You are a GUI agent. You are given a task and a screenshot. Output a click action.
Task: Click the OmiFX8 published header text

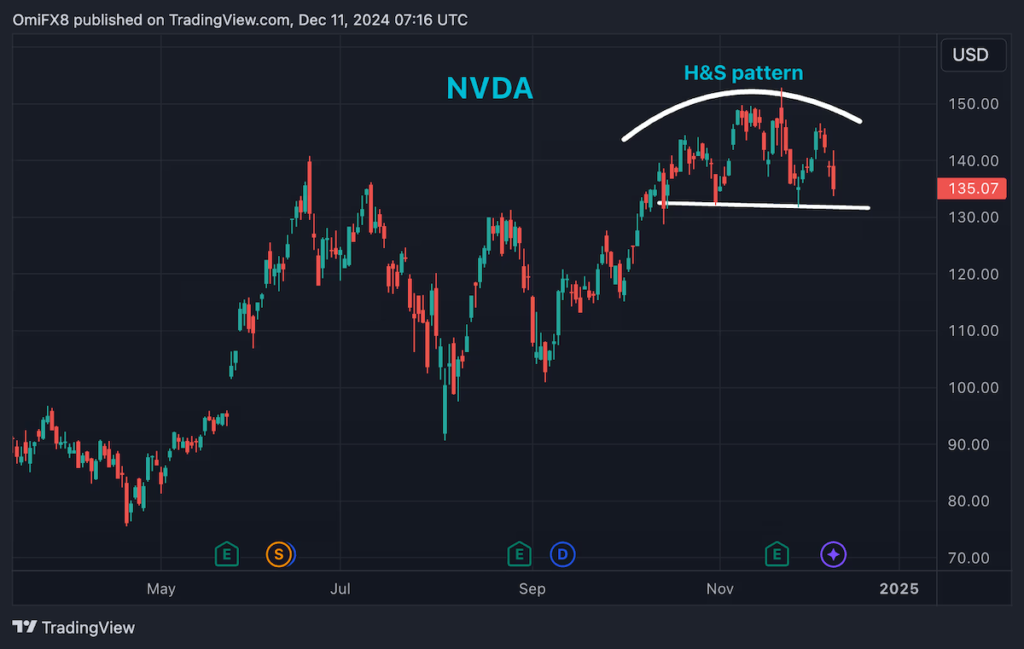[240, 20]
